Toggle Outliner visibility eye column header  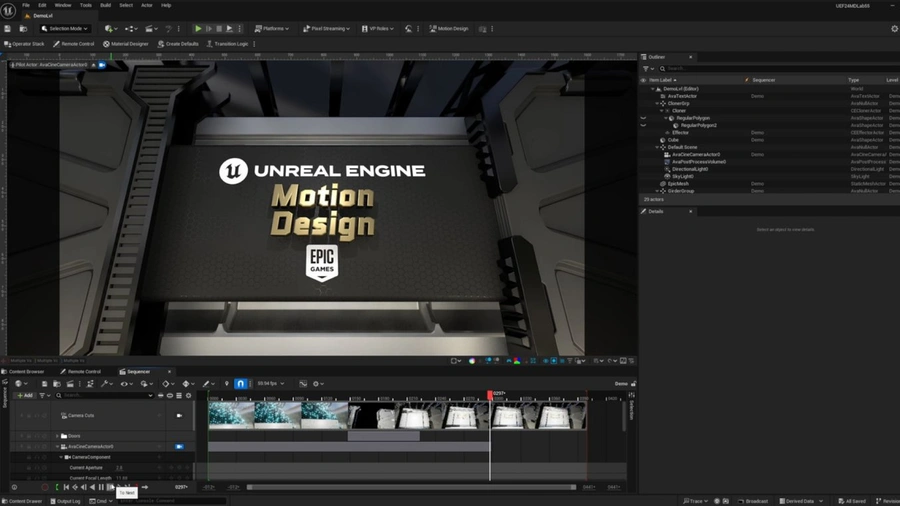point(643,80)
